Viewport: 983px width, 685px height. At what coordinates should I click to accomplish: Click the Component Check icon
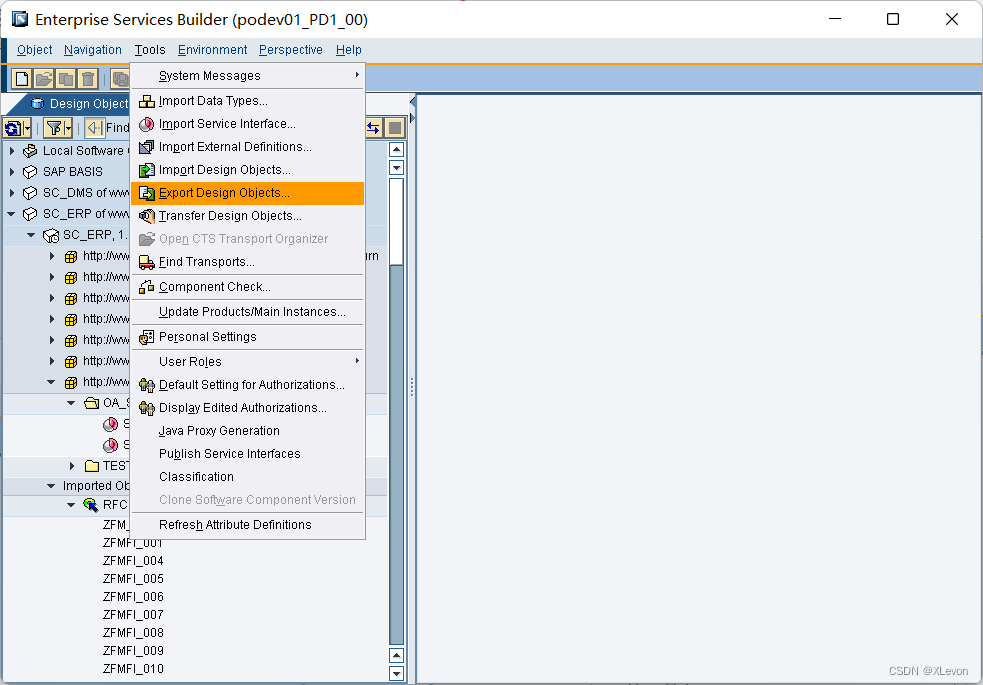coord(147,287)
